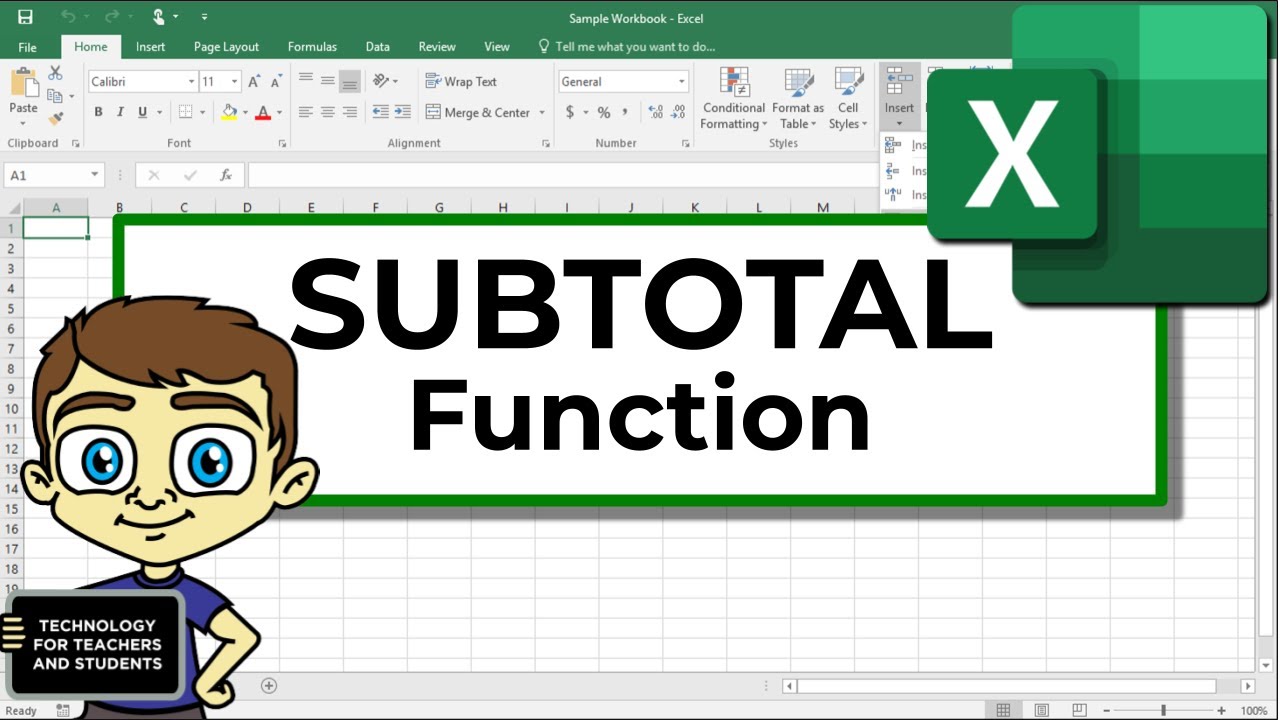This screenshot has width=1280, height=720.
Task: Toggle Touch/Mouse mode icon
Action: point(159,17)
